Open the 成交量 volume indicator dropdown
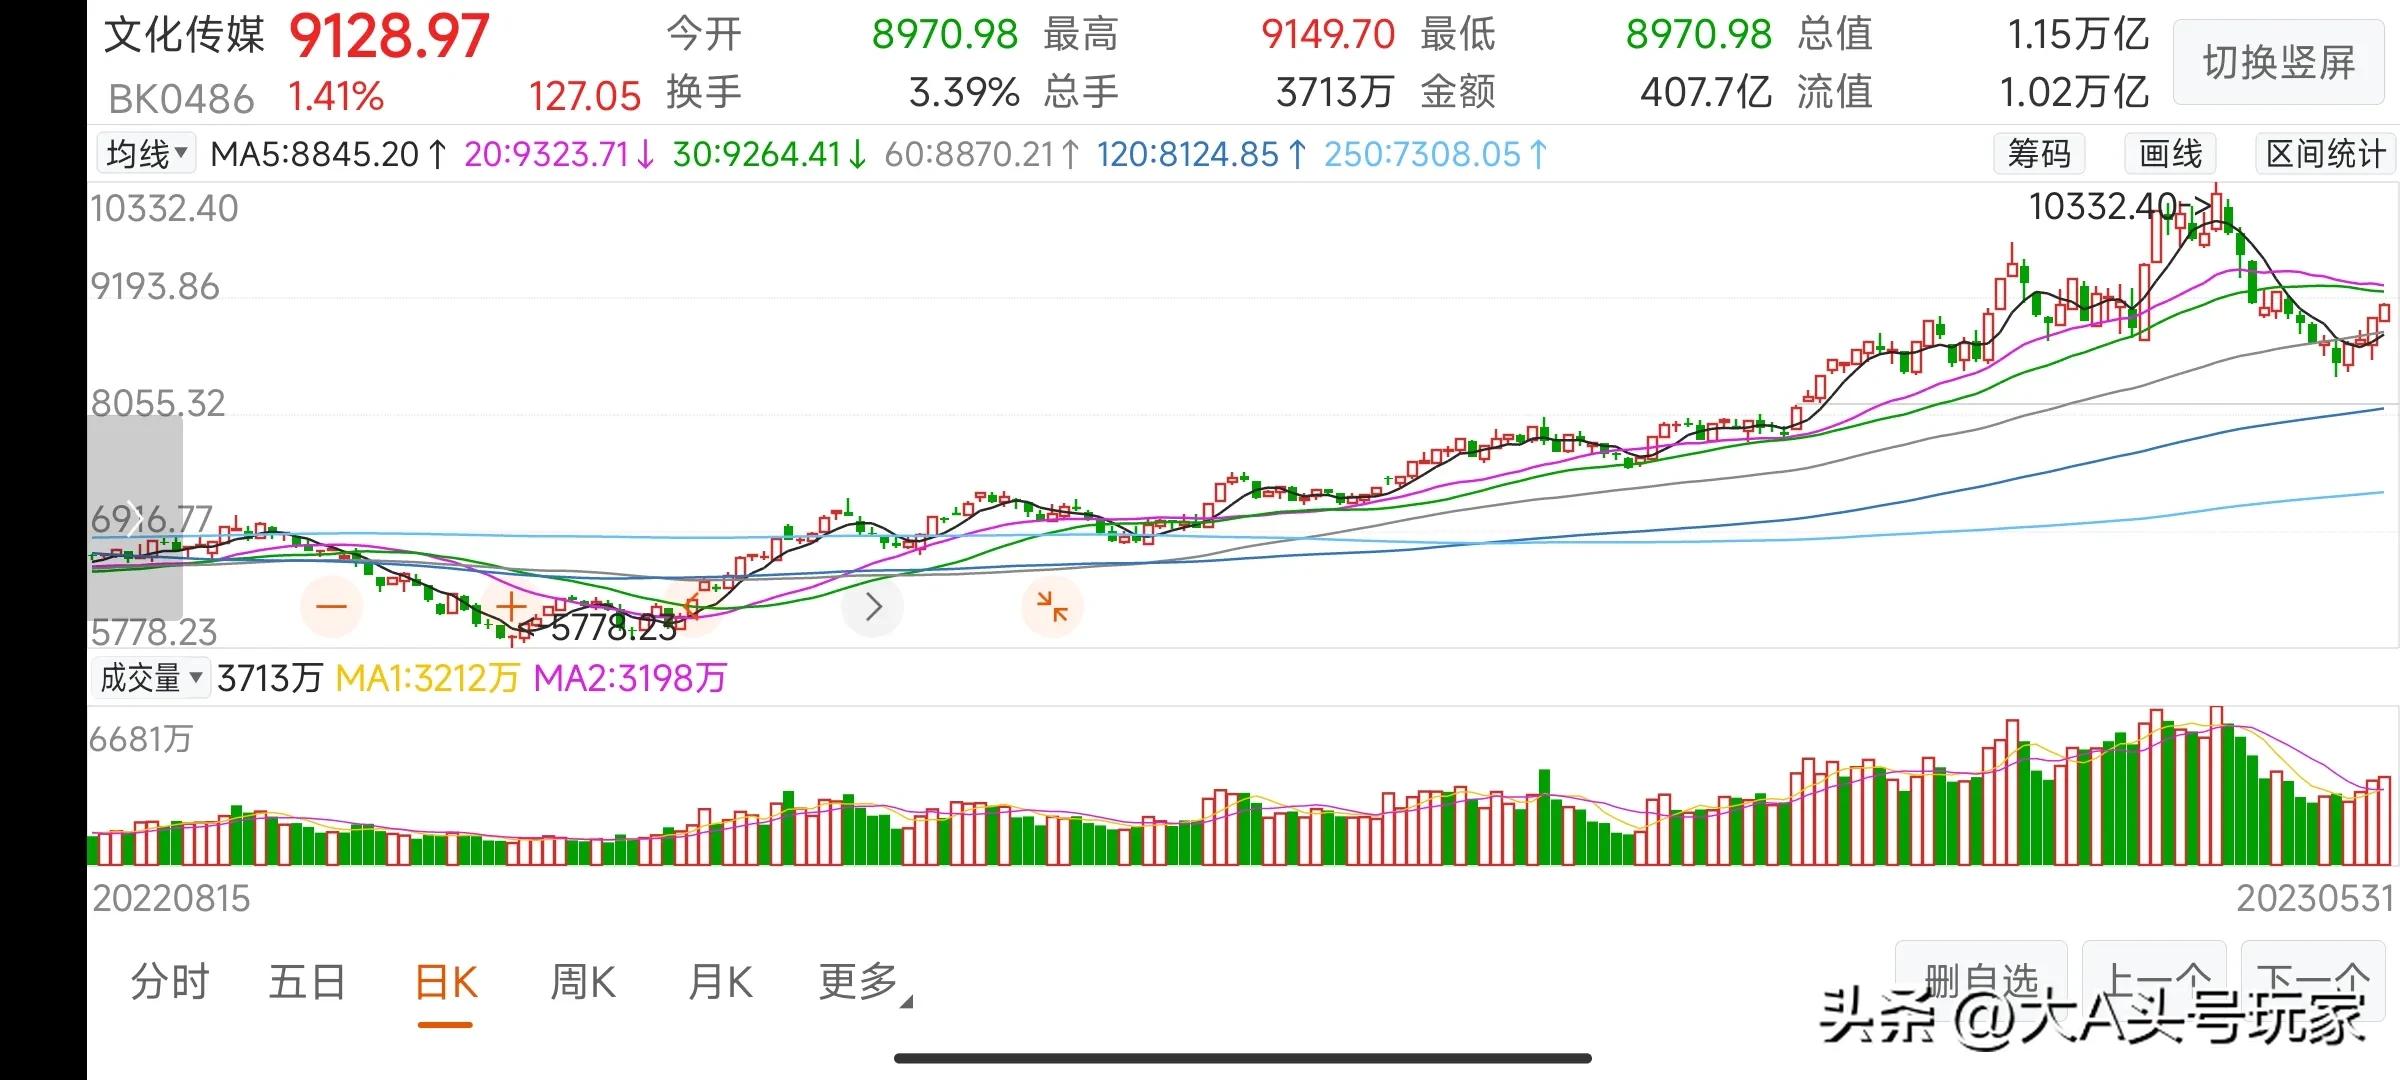 (151, 678)
